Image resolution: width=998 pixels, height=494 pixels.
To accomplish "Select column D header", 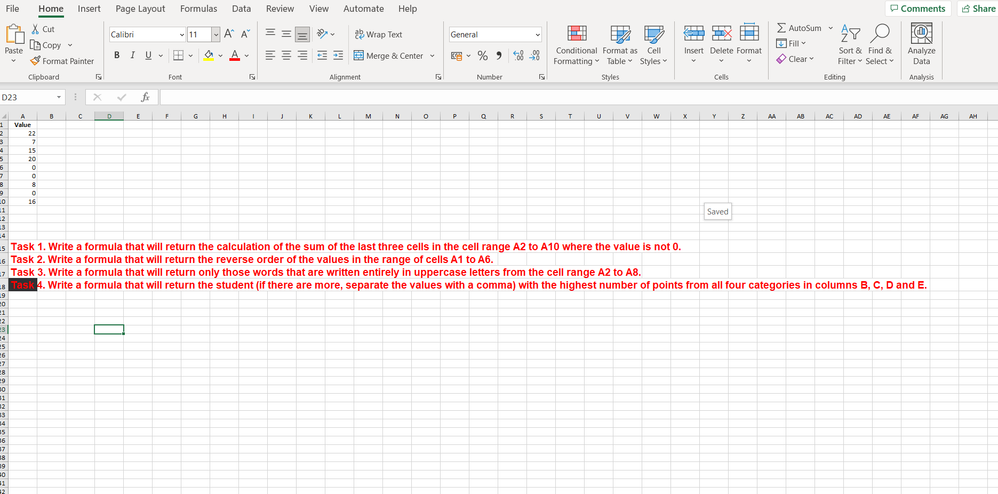I will point(109,116).
